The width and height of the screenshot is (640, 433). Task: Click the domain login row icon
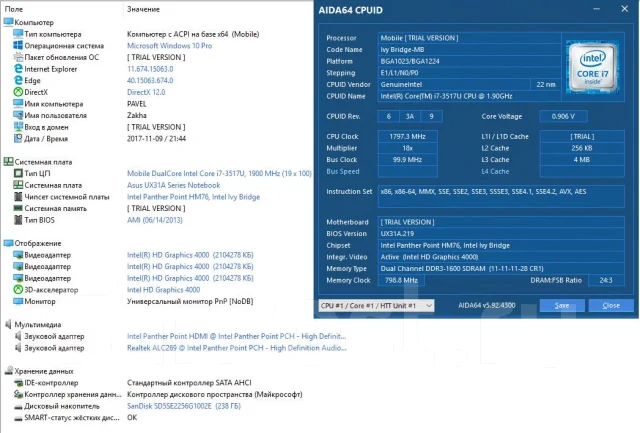coord(18,127)
